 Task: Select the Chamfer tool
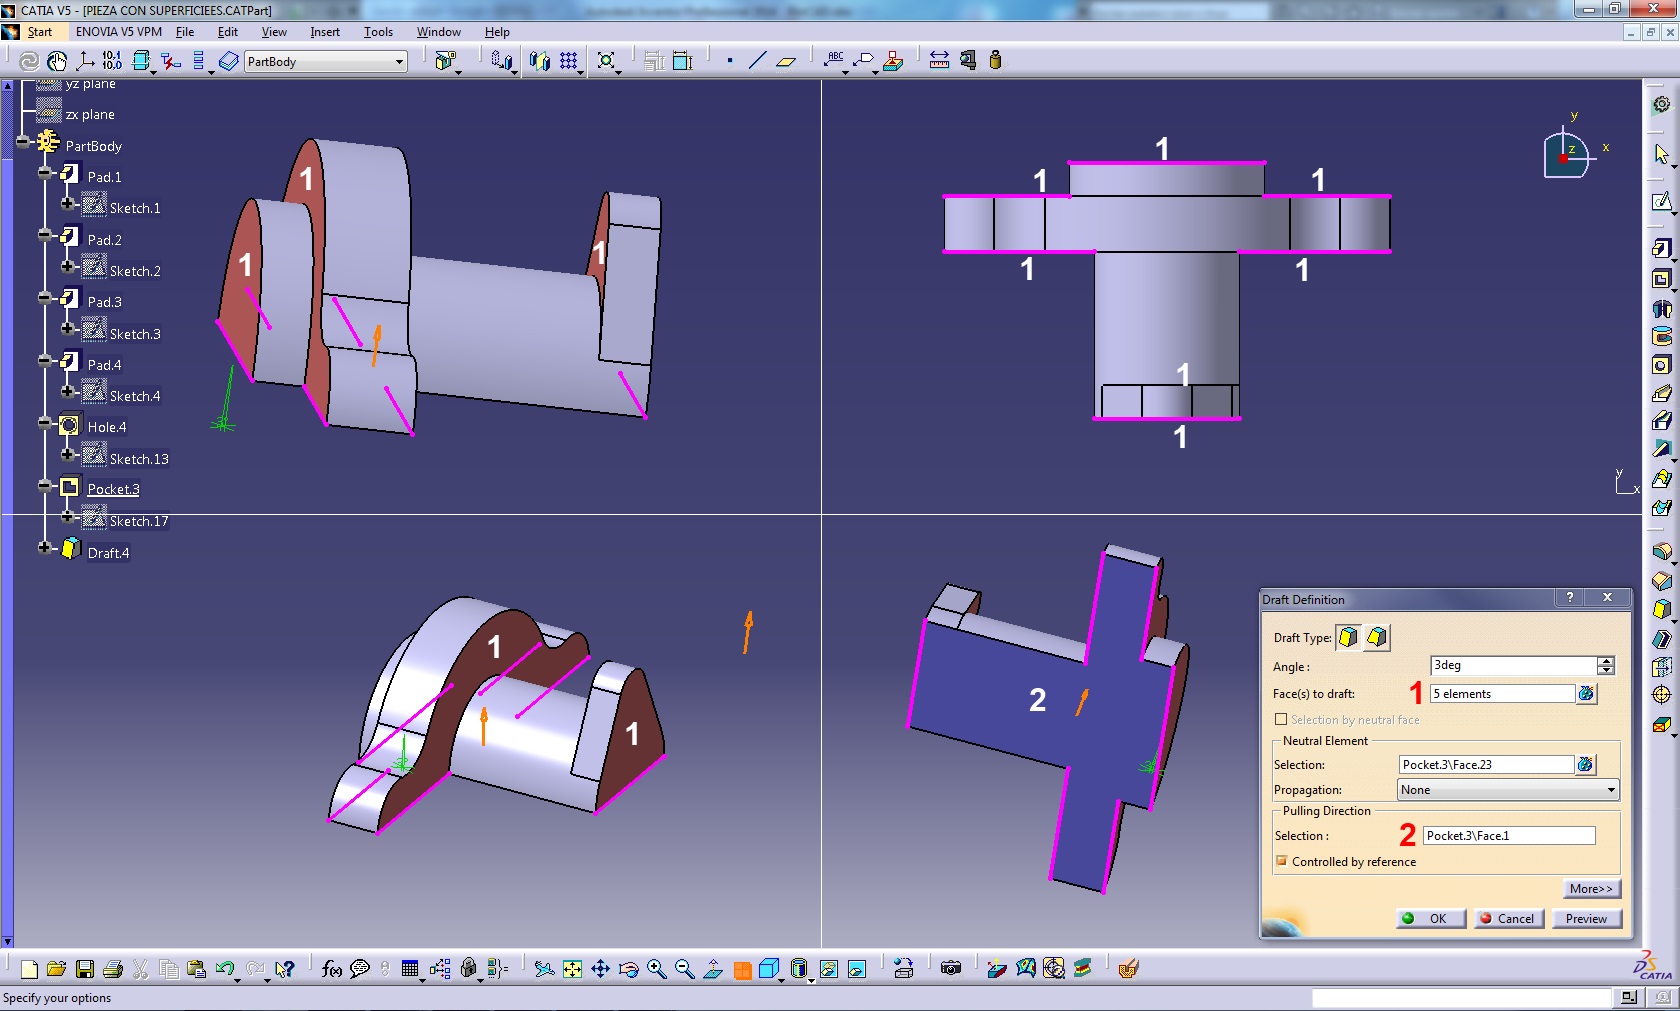1661,581
